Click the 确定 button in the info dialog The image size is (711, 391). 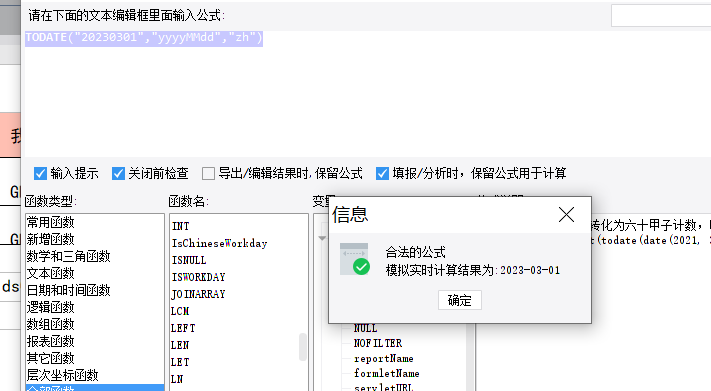click(x=459, y=300)
